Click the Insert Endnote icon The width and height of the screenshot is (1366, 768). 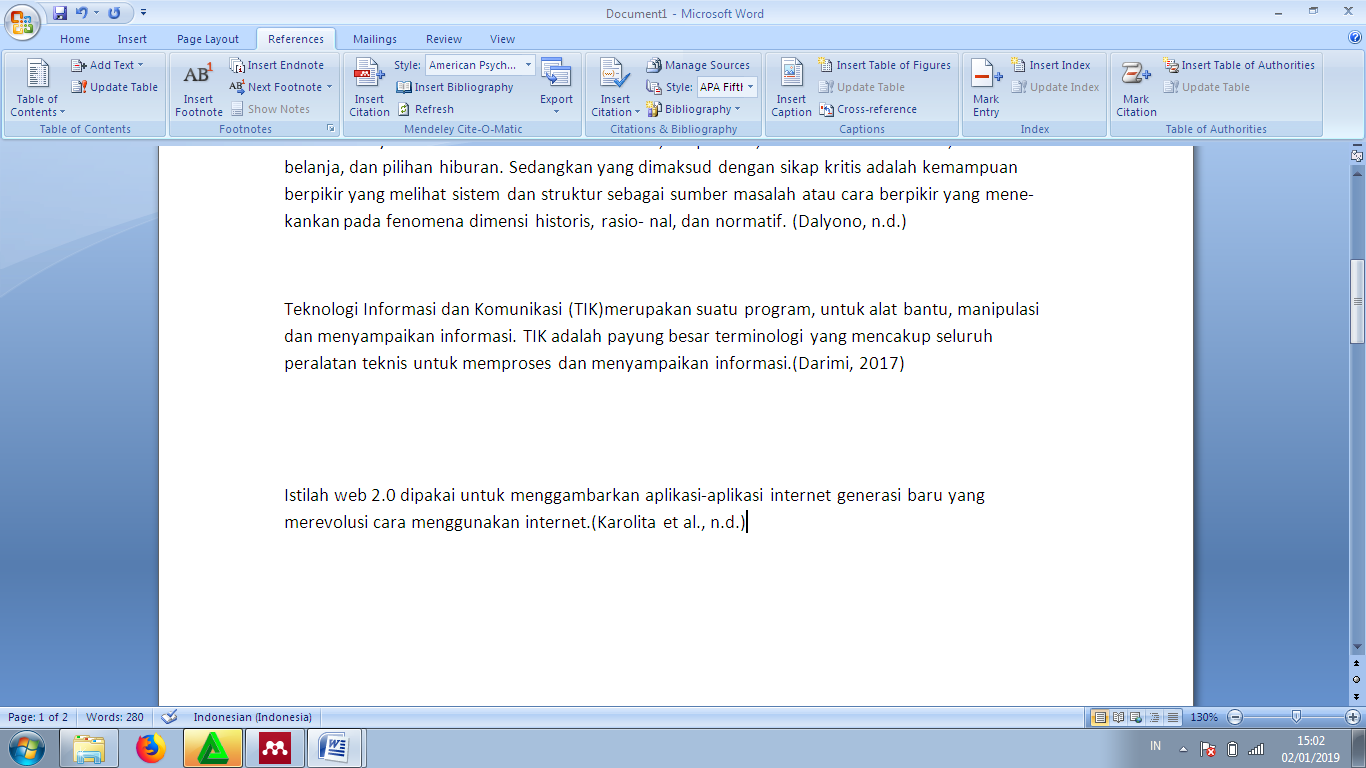point(277,65)
